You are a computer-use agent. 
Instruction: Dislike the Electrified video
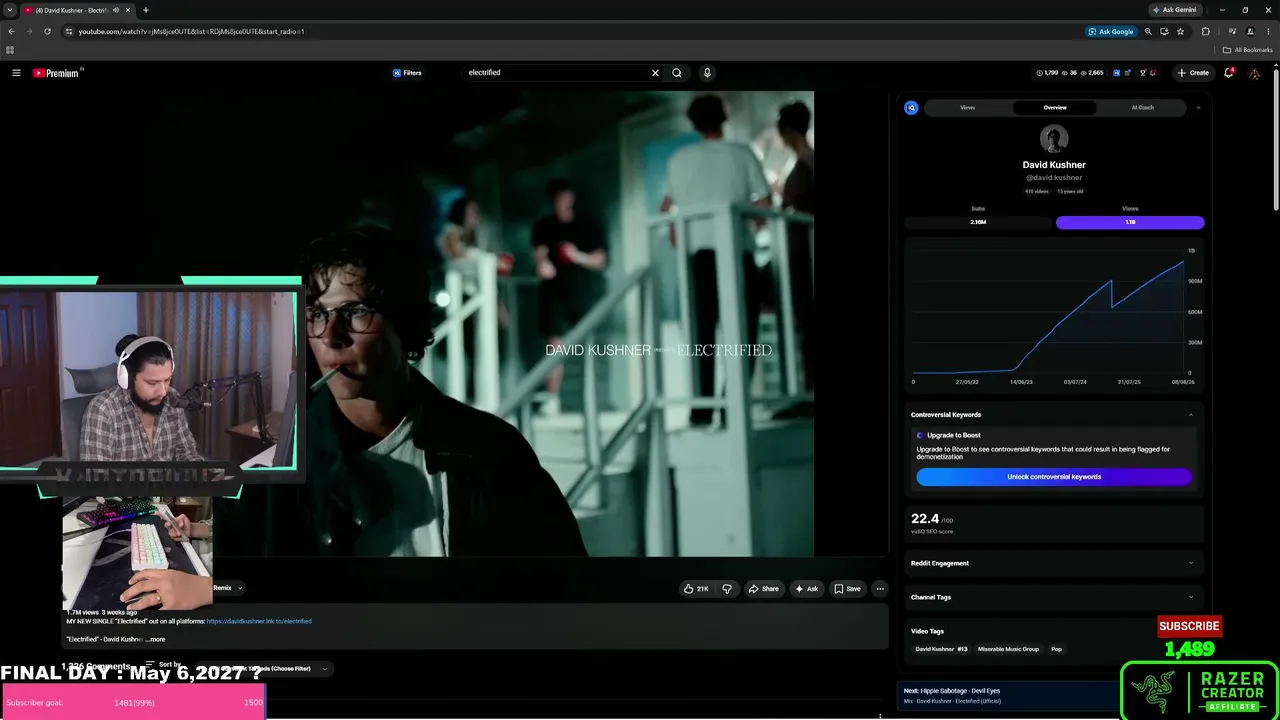tap(727, 589)
